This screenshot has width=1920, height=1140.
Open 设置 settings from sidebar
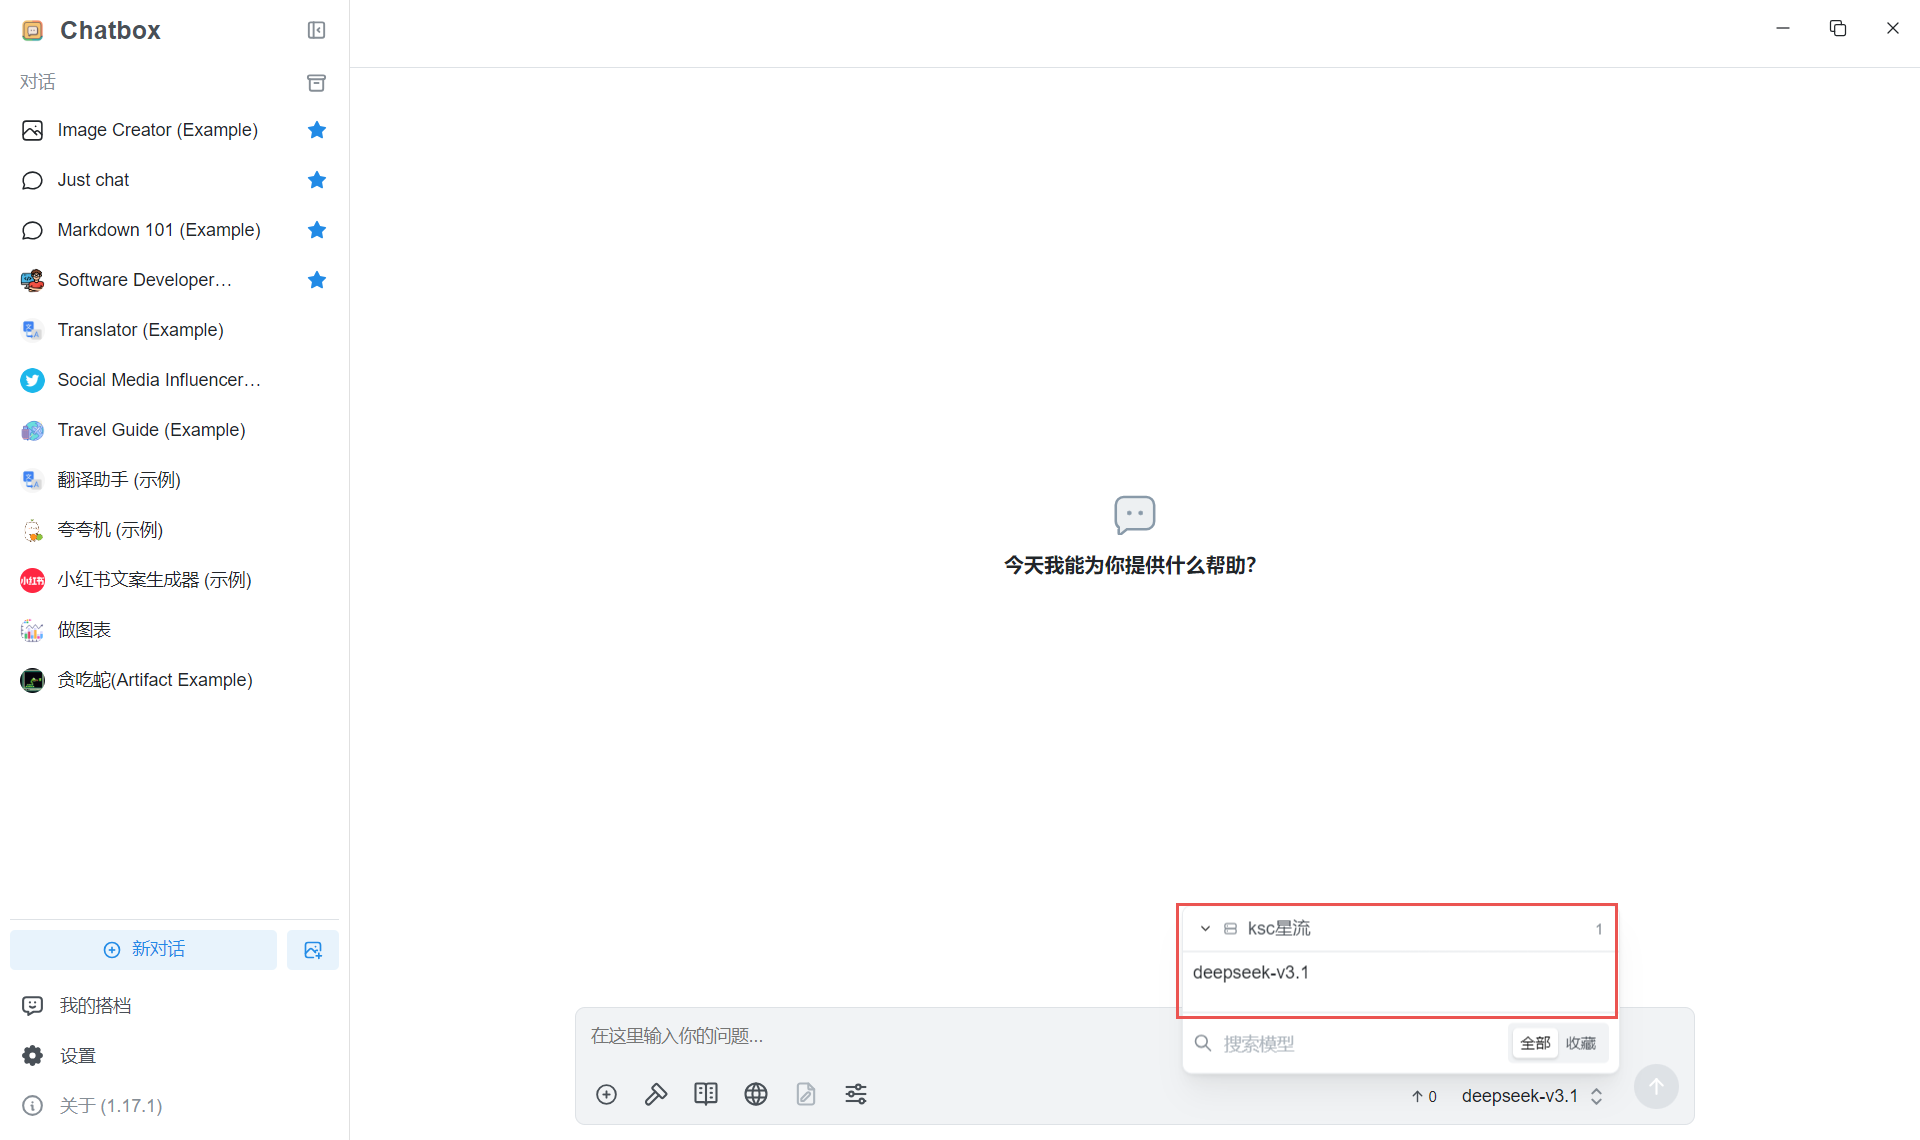tap(77, 1056)
